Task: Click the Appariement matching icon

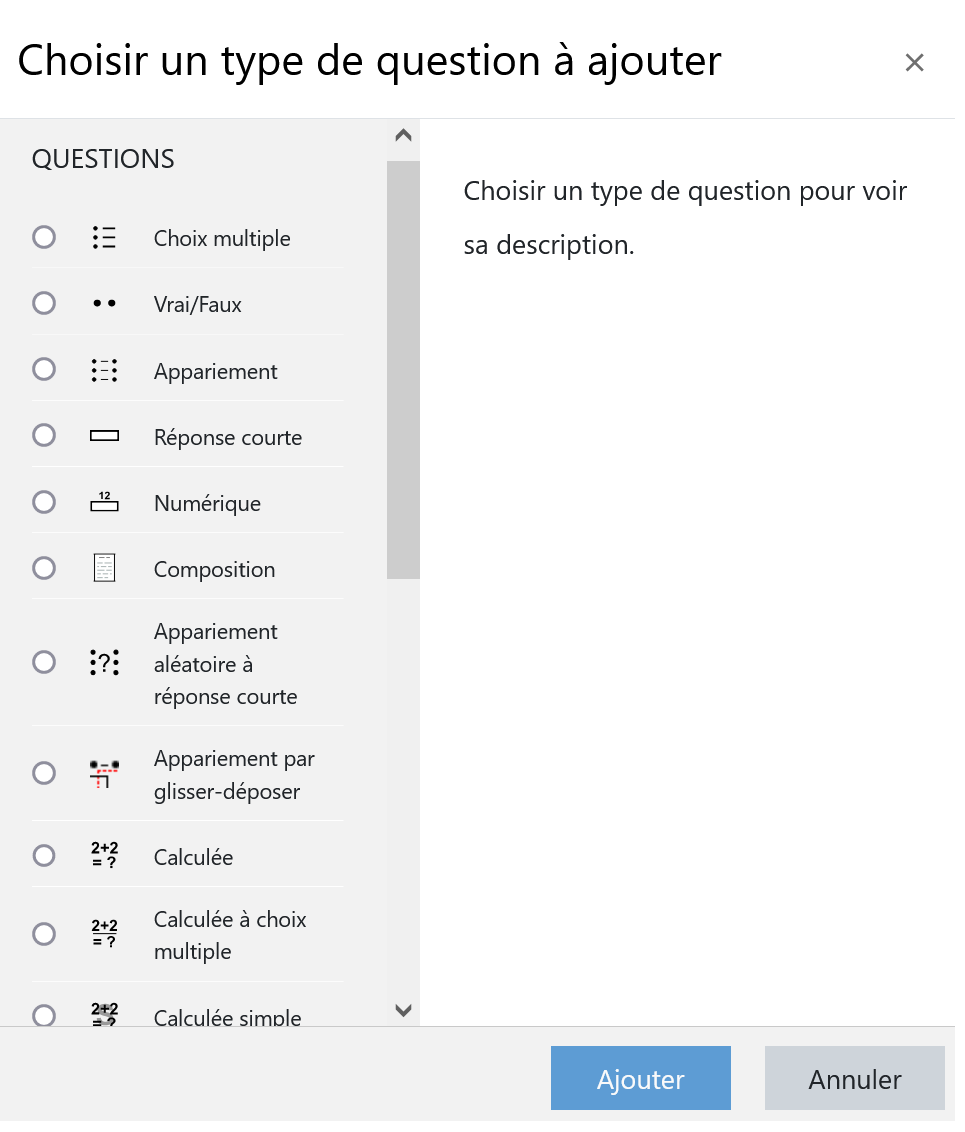Action: click(x=105, y=373)
